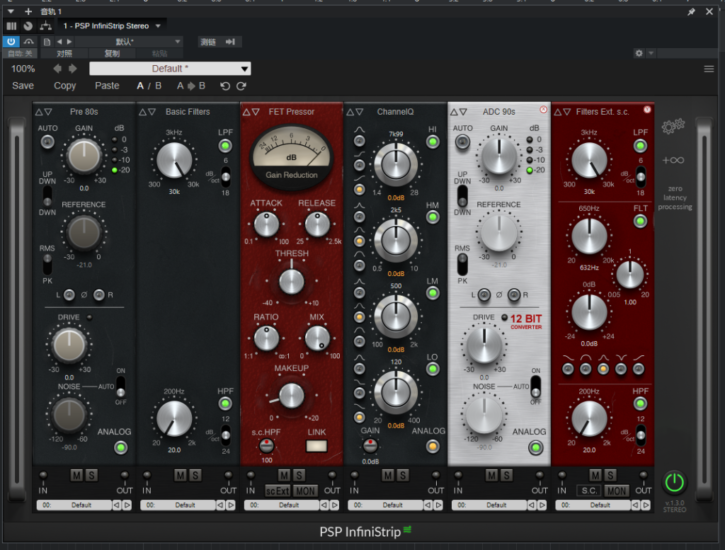725x550 pixels.
Task: Click the redo arrow icon in preset bar
Action: (240, 86)
